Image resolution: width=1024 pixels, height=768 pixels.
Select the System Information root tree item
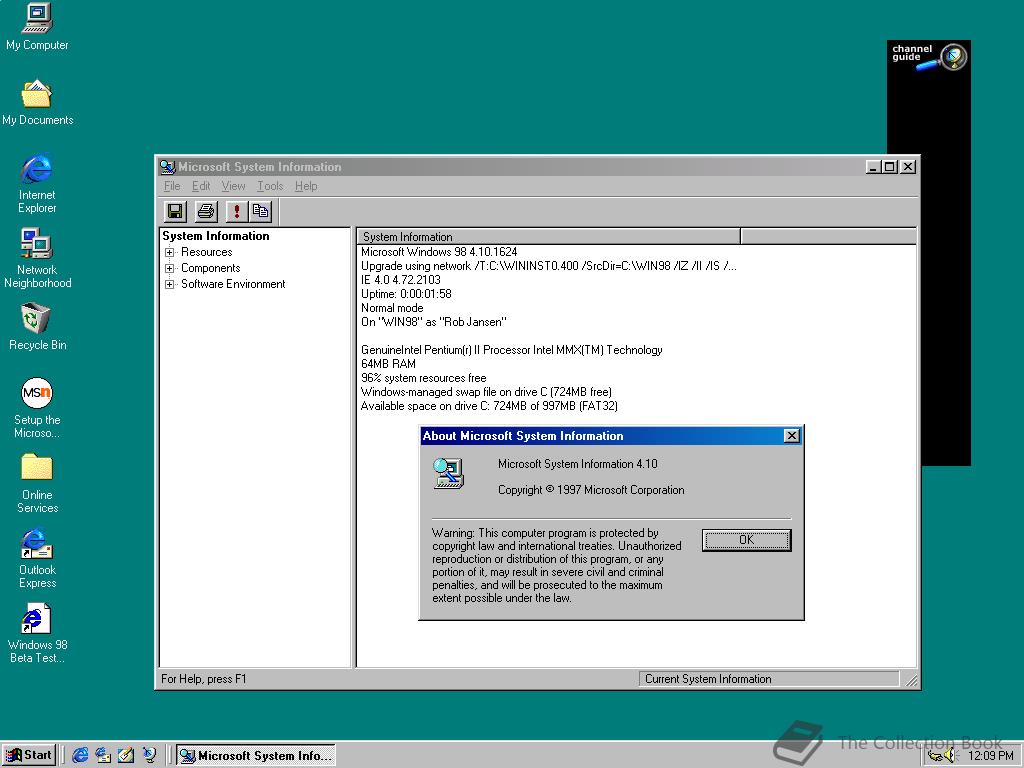(216, 236)
